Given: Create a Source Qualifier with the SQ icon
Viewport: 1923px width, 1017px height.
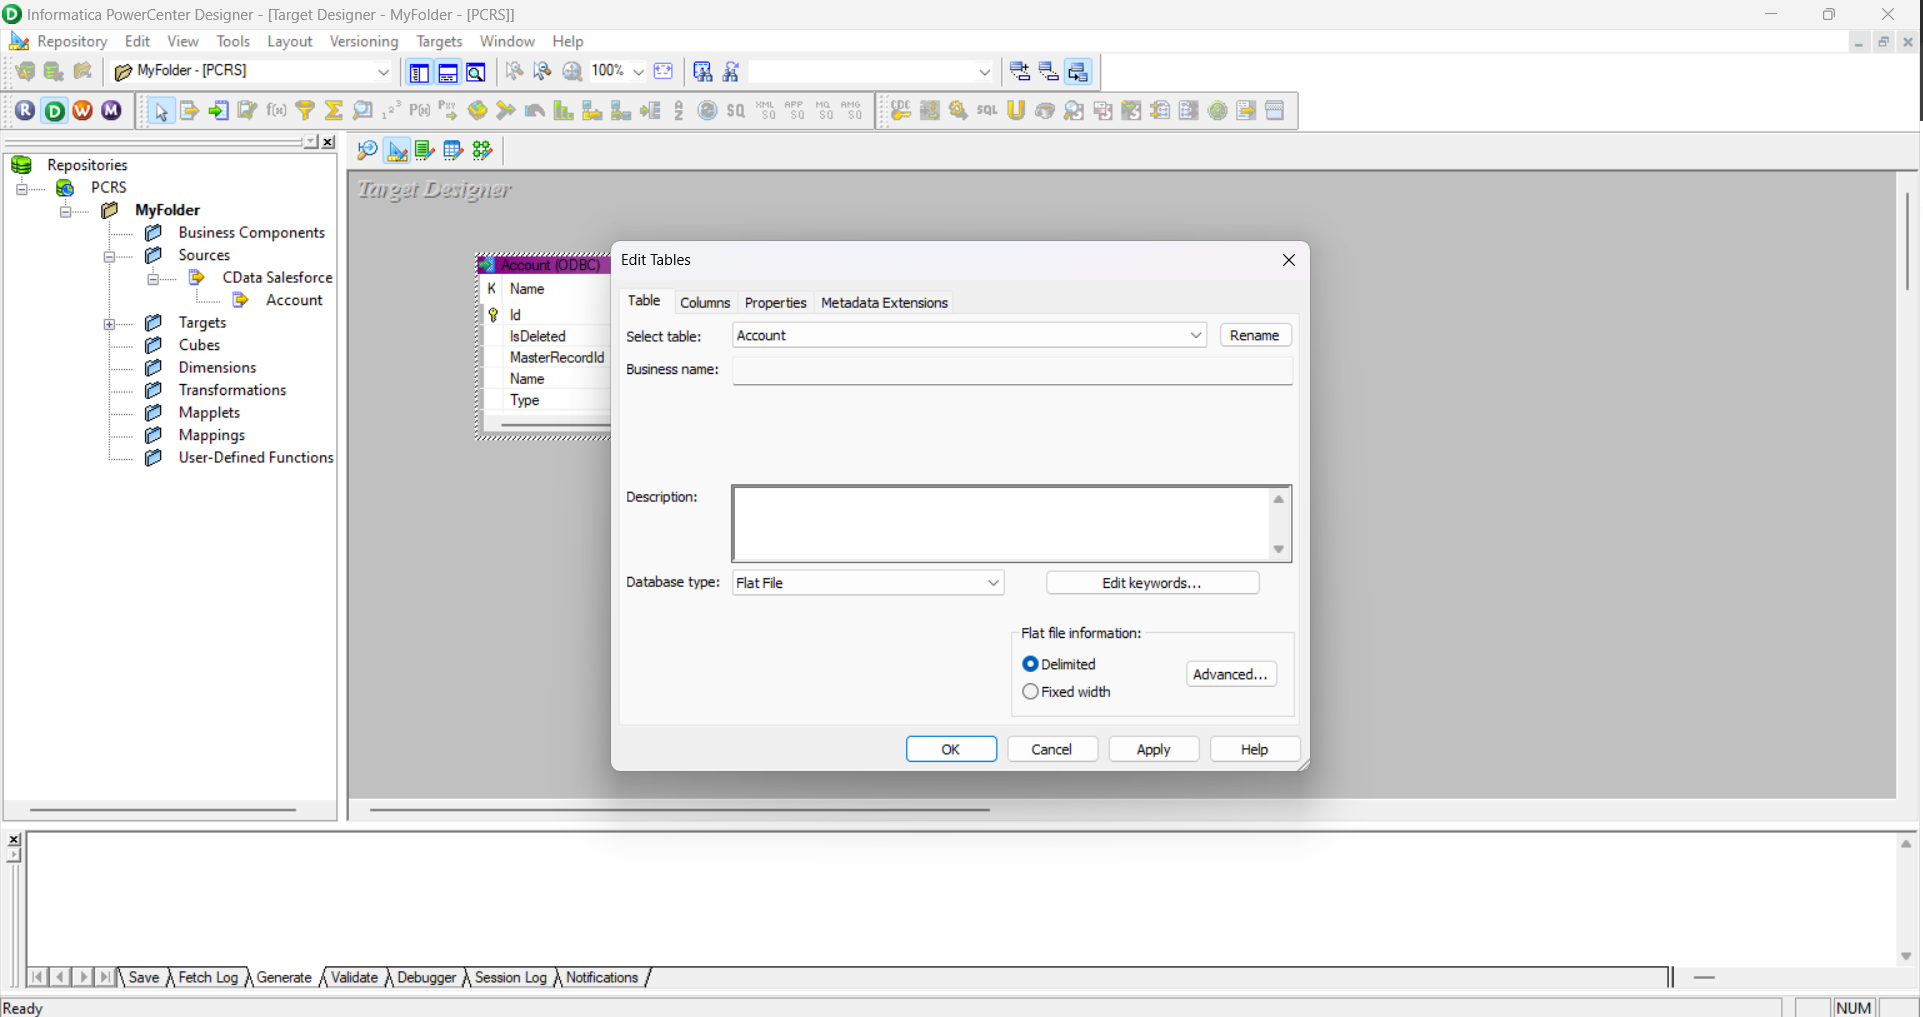Looking at the screenshot, I should [735, 110].
